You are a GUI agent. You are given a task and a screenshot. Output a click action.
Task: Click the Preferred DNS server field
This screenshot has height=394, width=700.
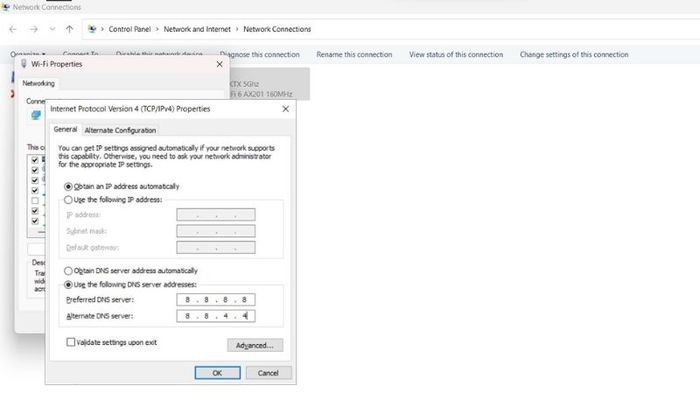pyautogui.click(x=216, y=300)
